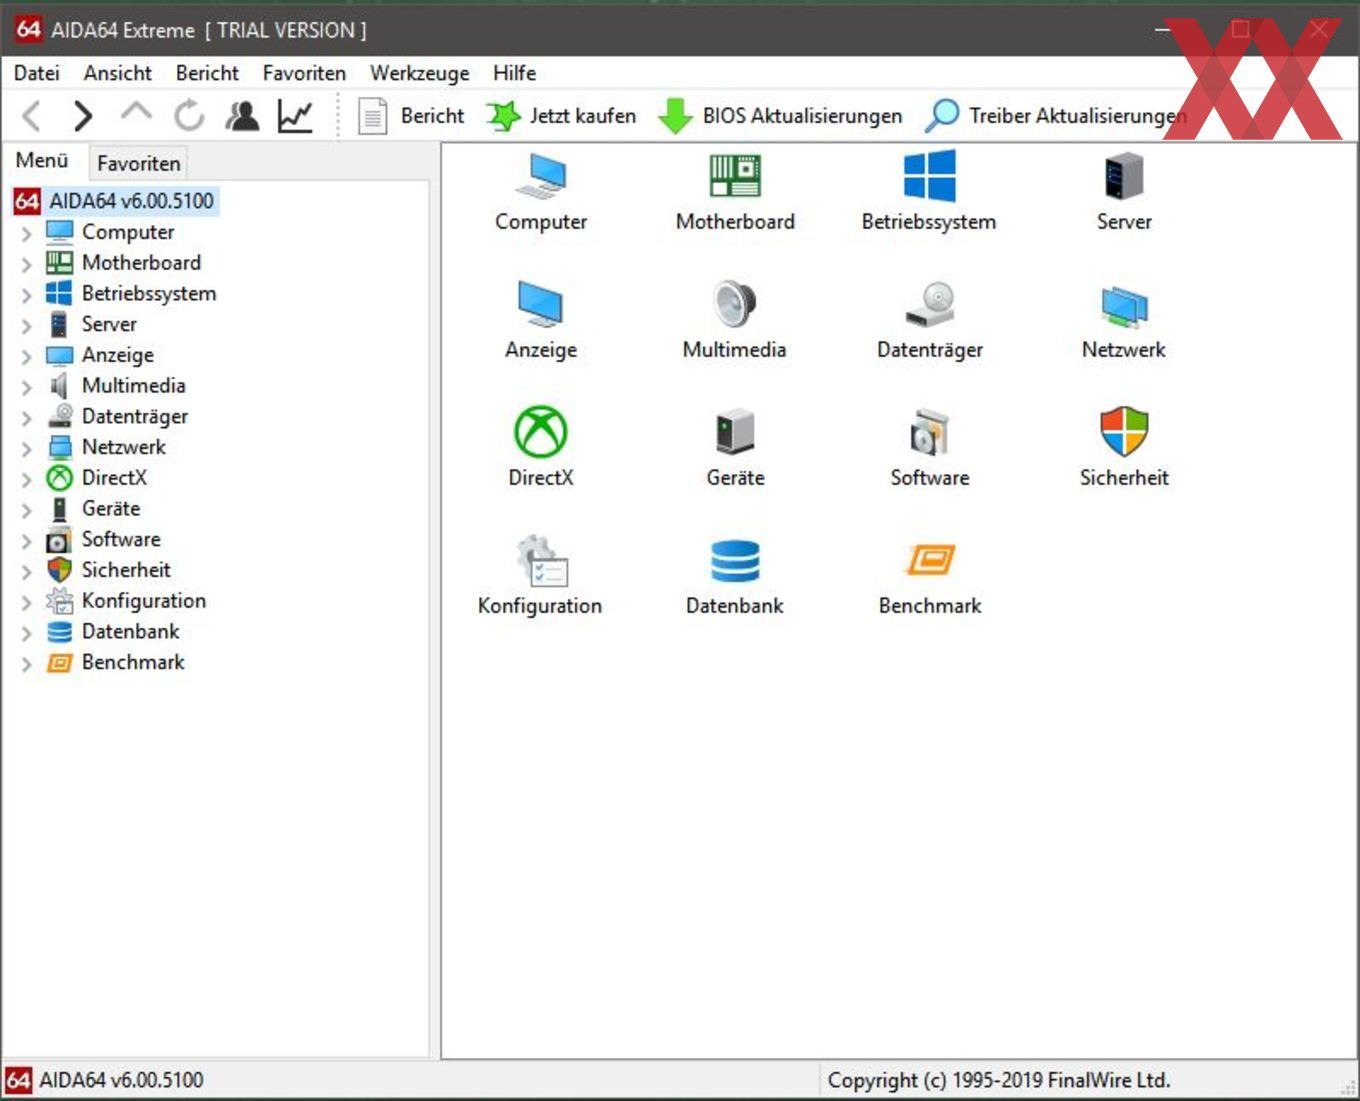
Task: Expand the Motherboard tree node
Action: click(27, 265)
